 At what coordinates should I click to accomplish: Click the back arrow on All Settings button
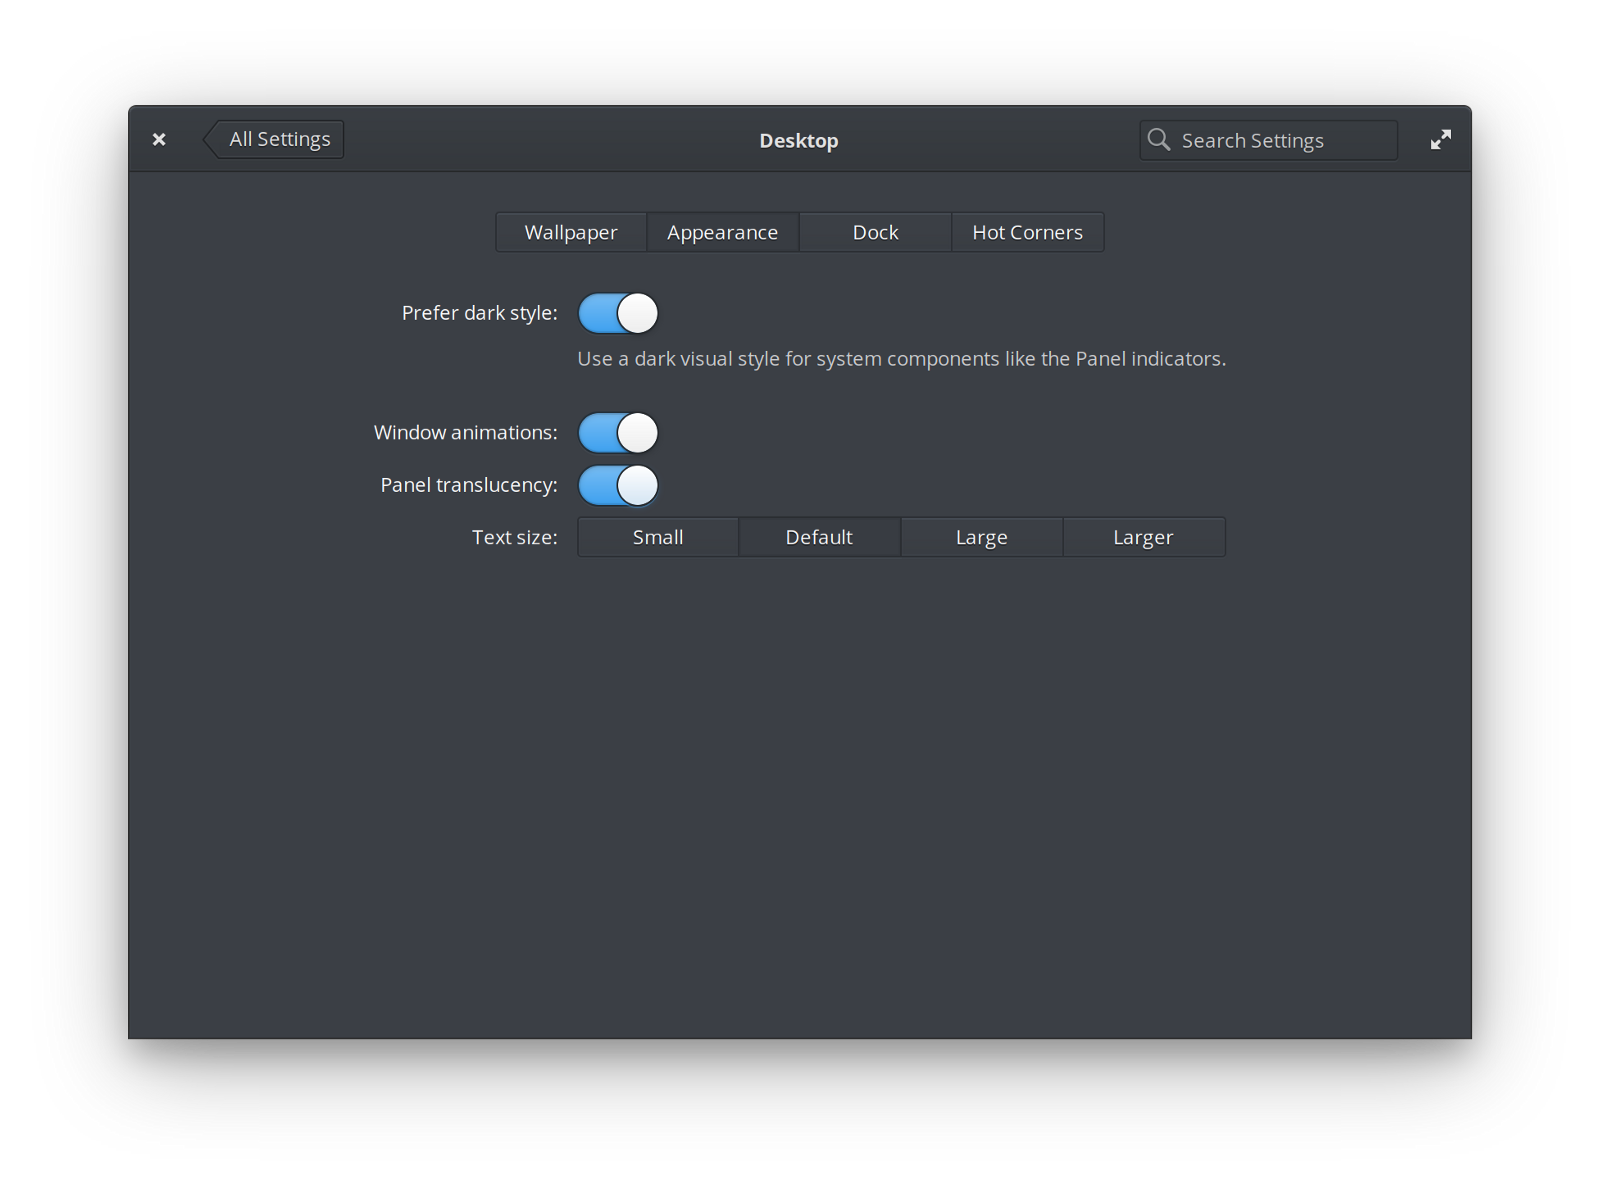pos(210,139)
